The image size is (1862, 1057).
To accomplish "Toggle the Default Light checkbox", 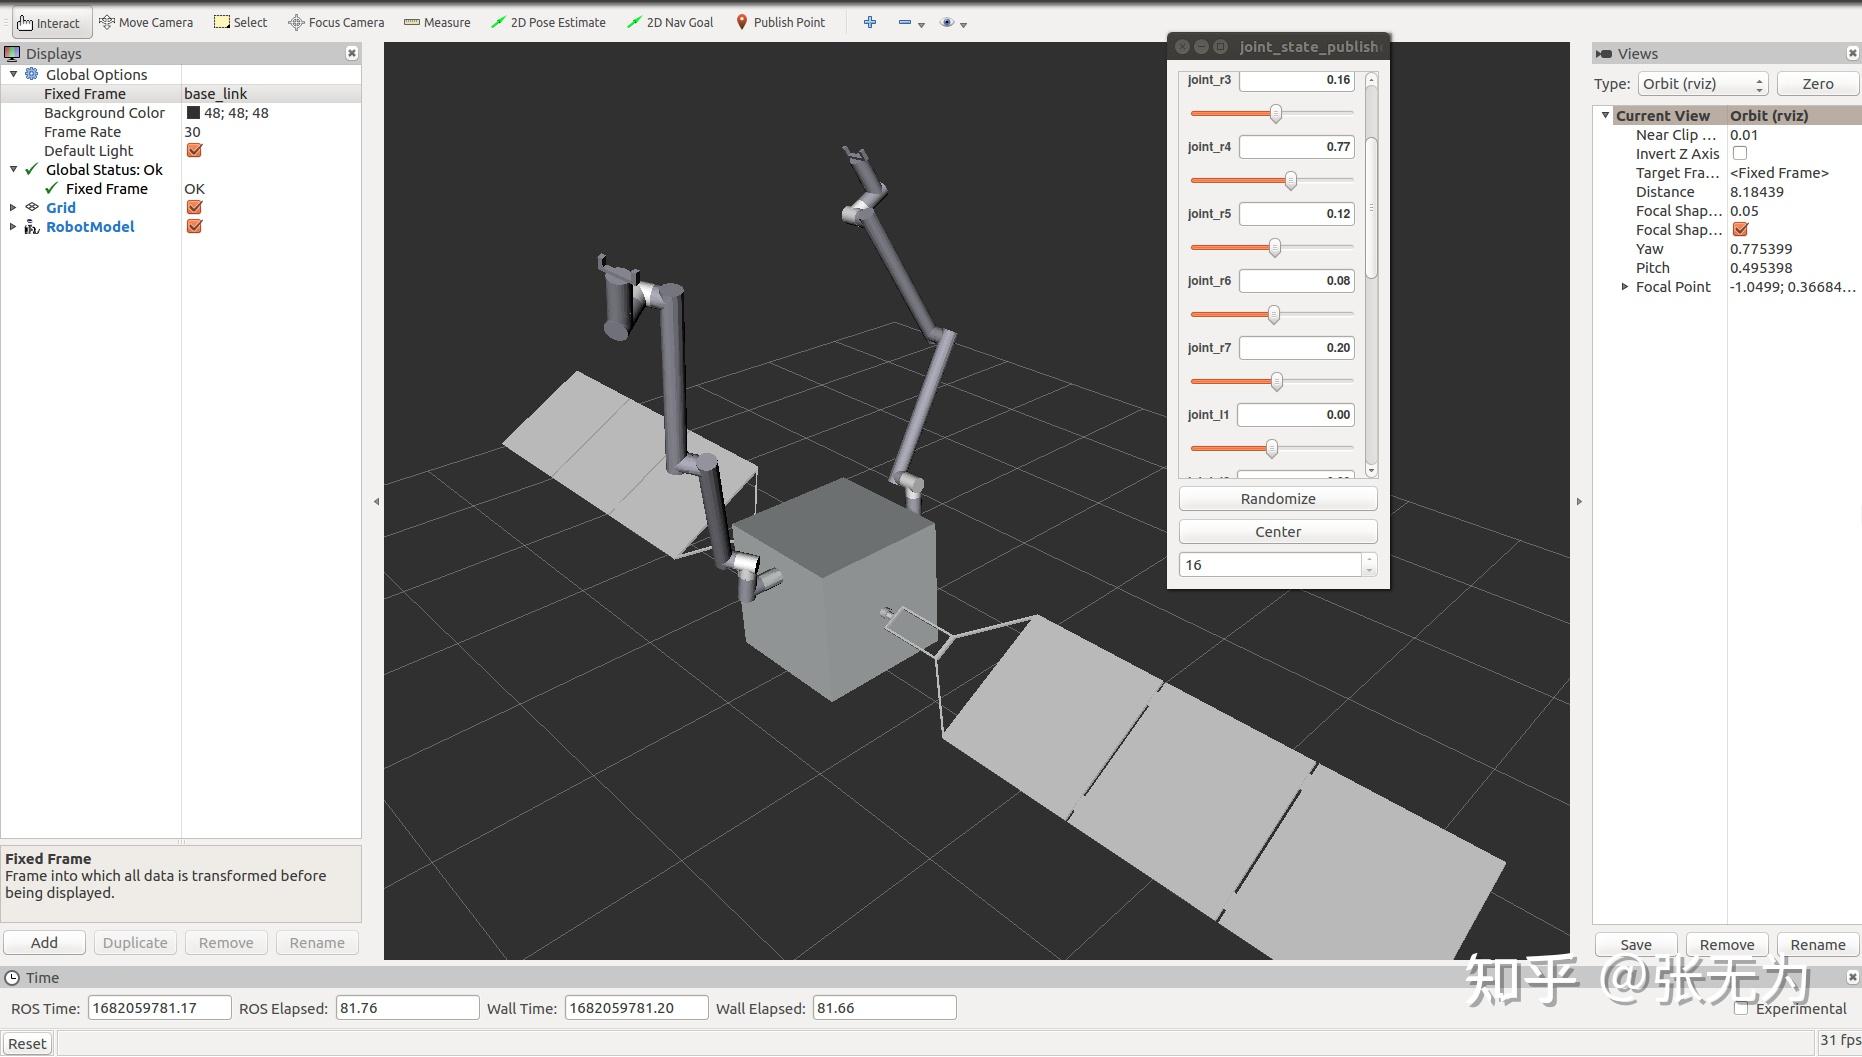I will [x=193, y=150].
